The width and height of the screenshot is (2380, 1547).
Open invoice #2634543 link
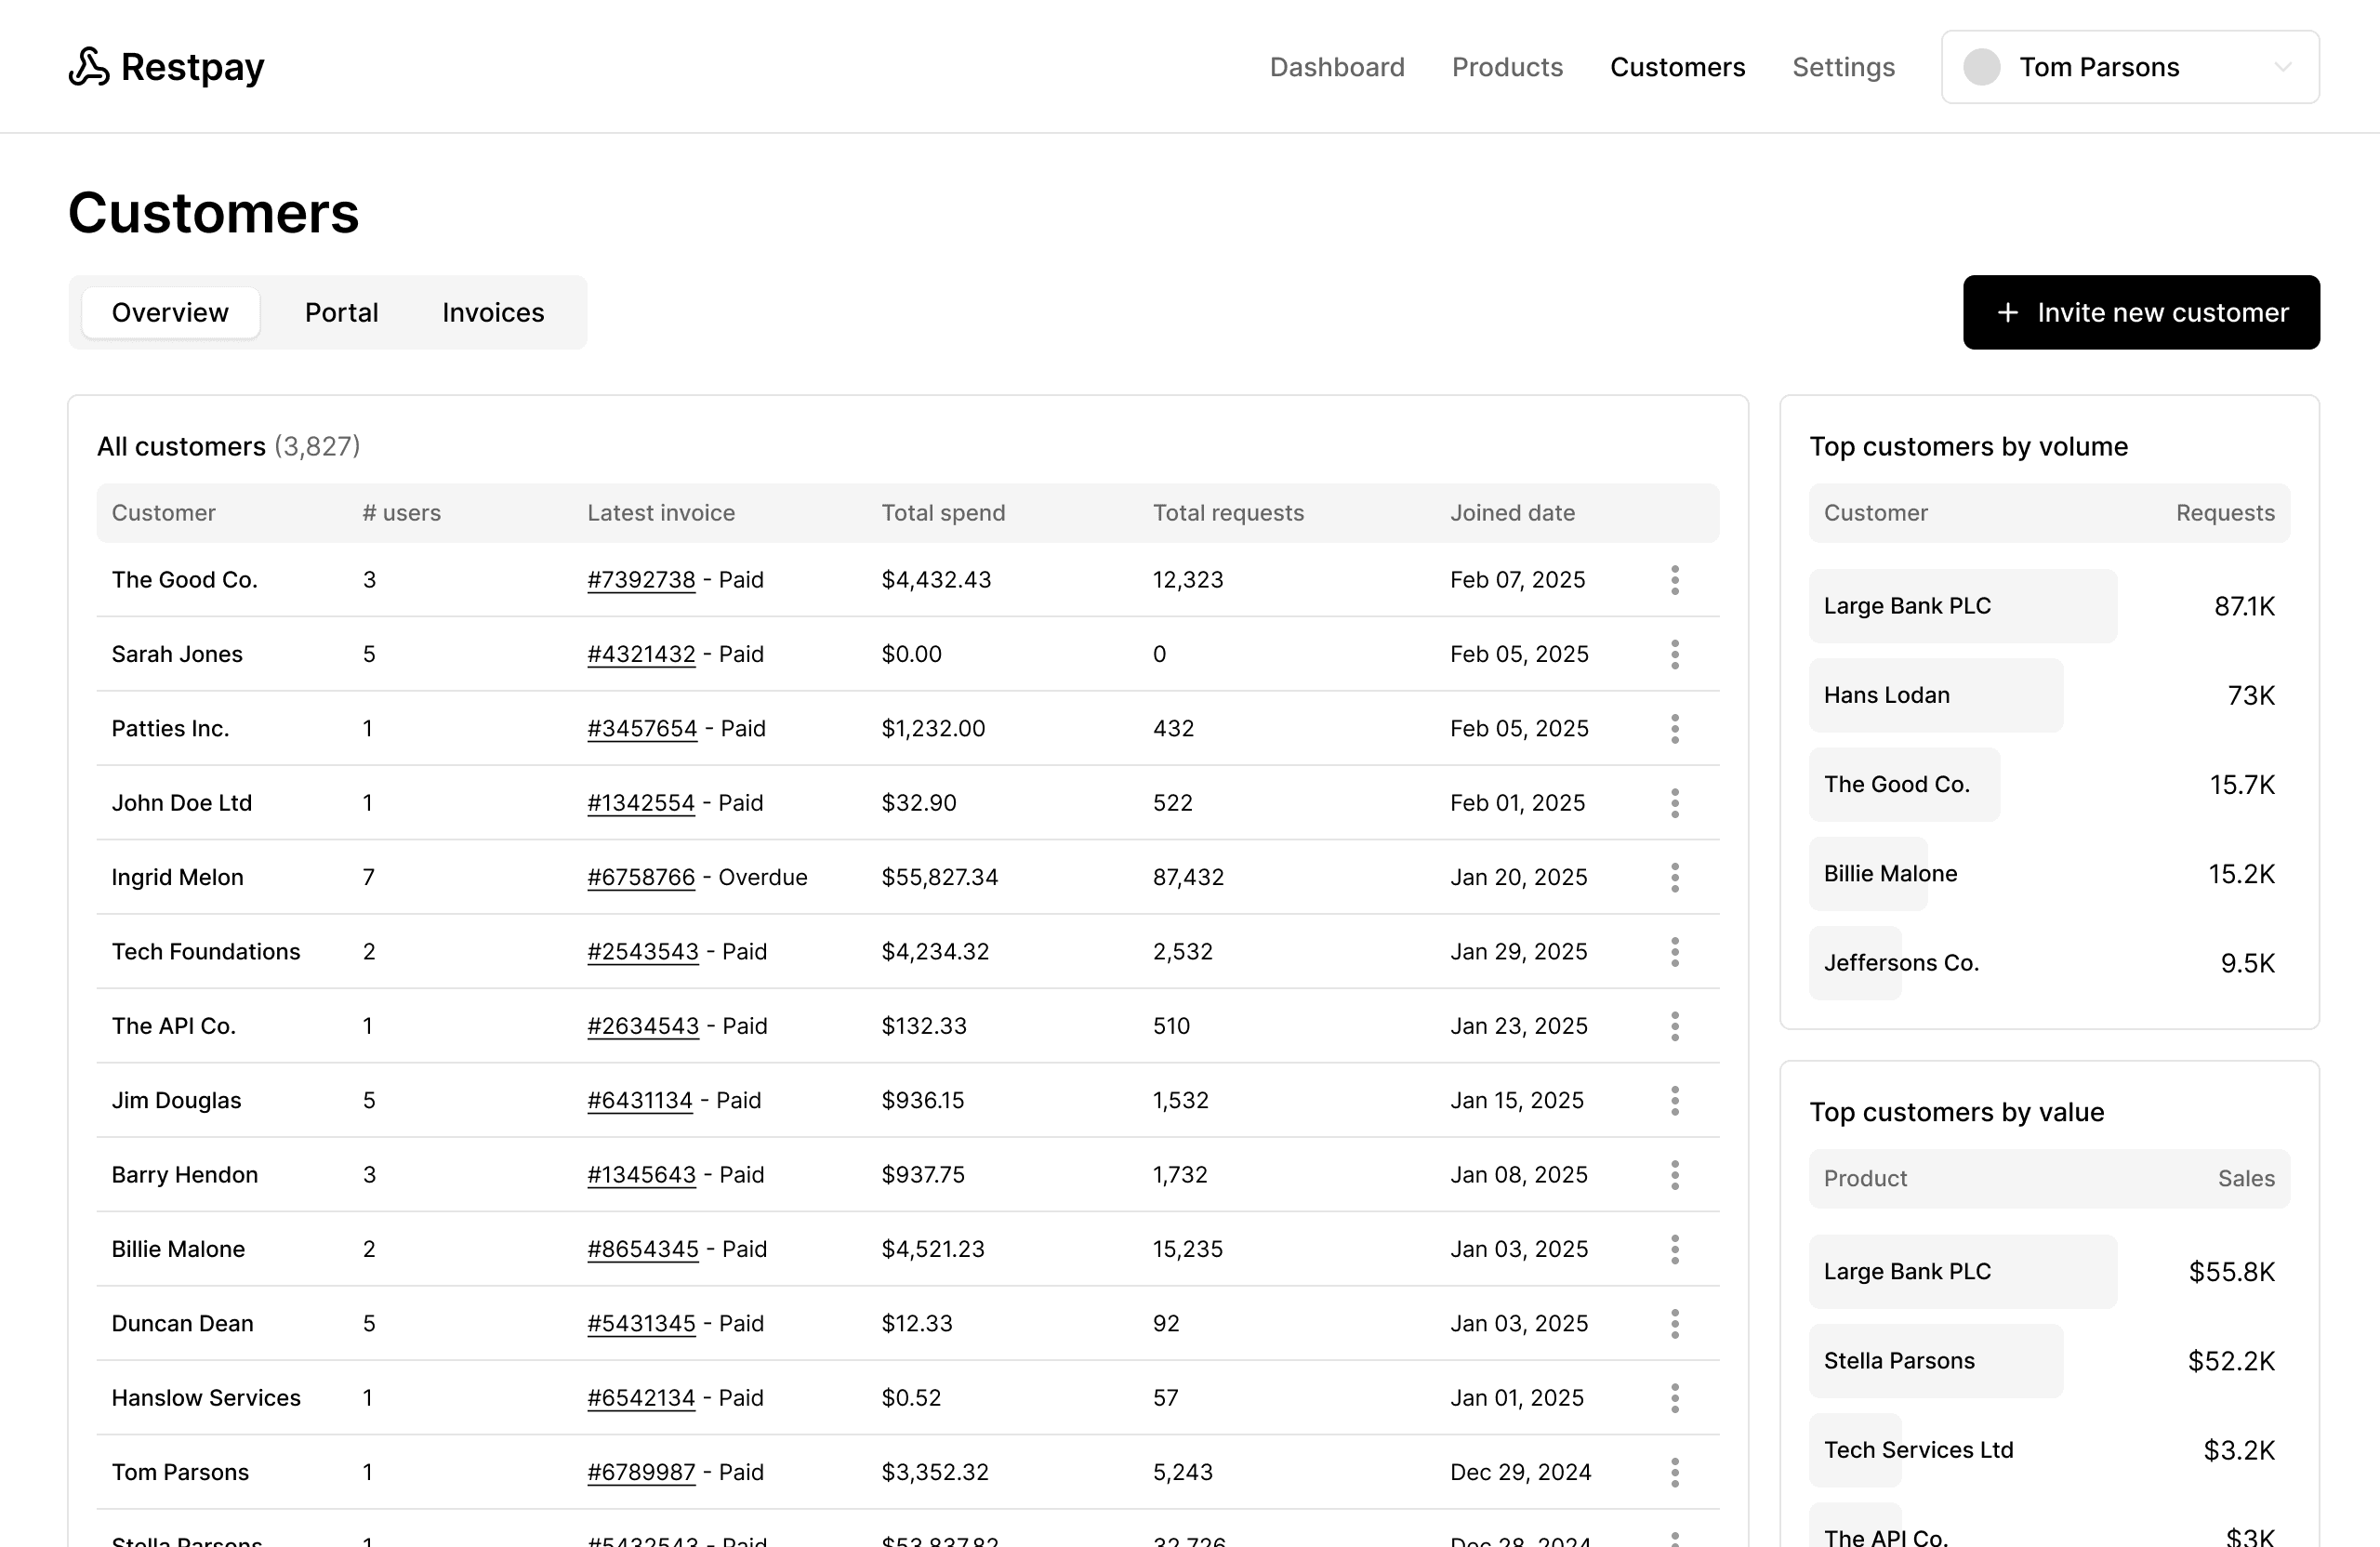pyautogui.click(x=643, y=1026)
